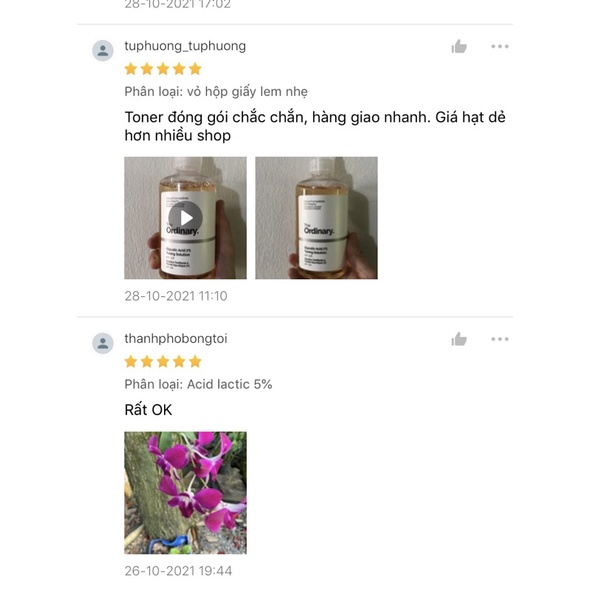Open the purple orchid review photo
Viewport: 591px width, 591px height.
tap(185, 493)
